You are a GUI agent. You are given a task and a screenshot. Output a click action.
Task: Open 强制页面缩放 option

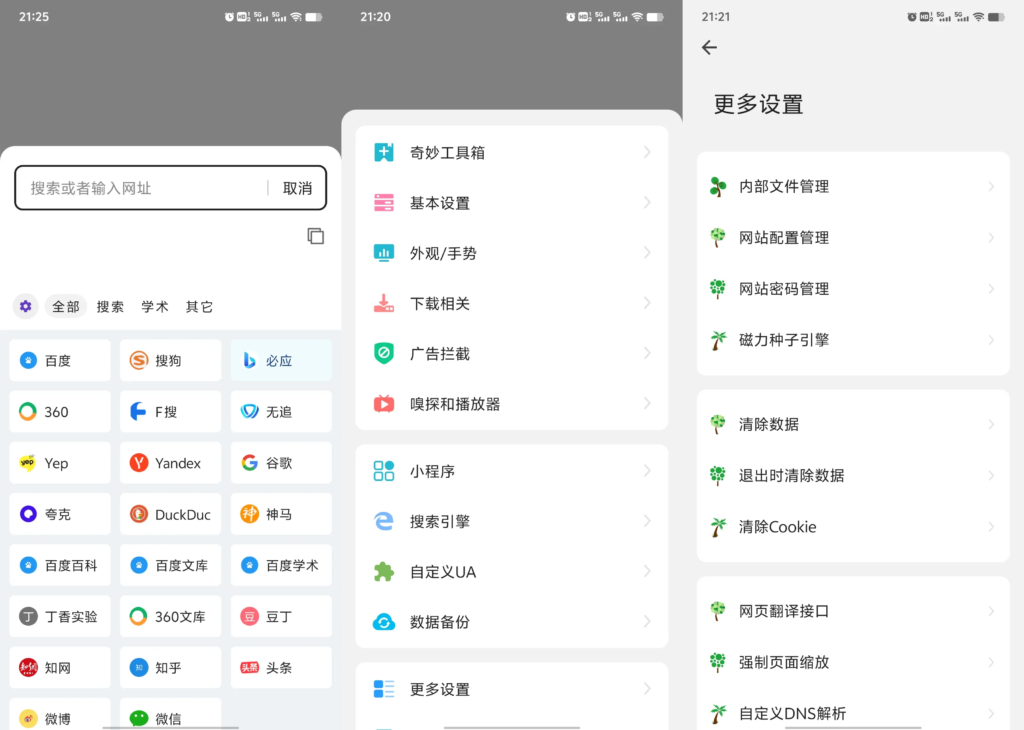point(854,662)
